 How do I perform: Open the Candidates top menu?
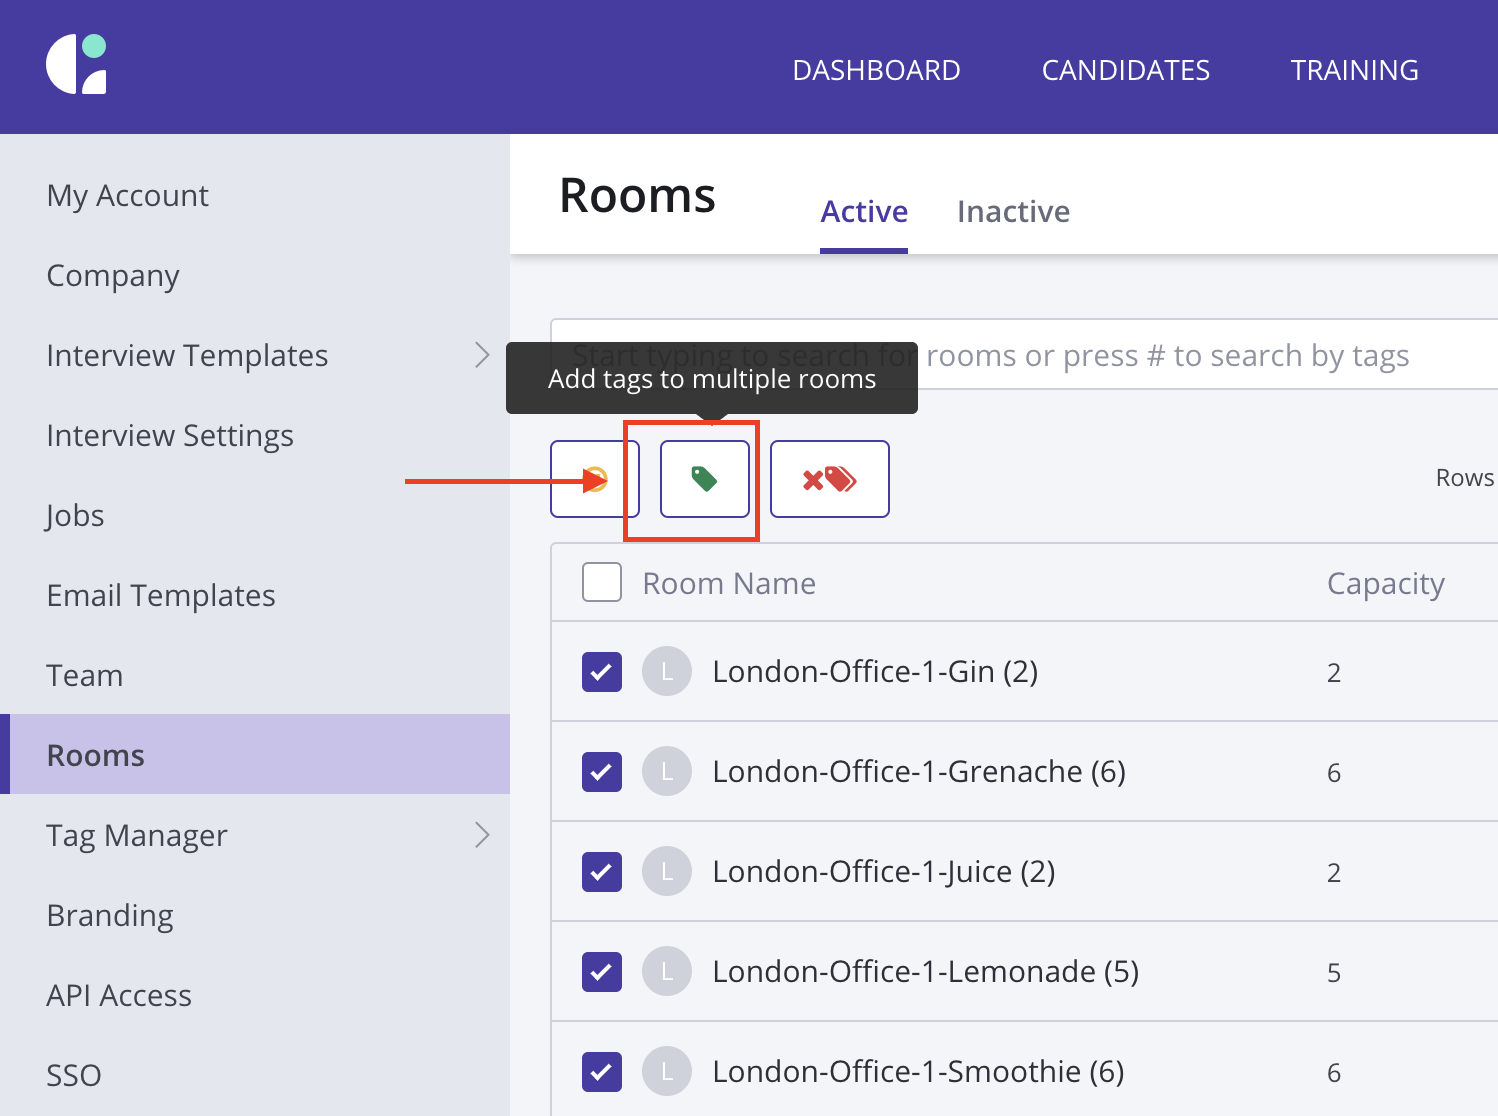pyautogui.click(x=1125, y=70)
